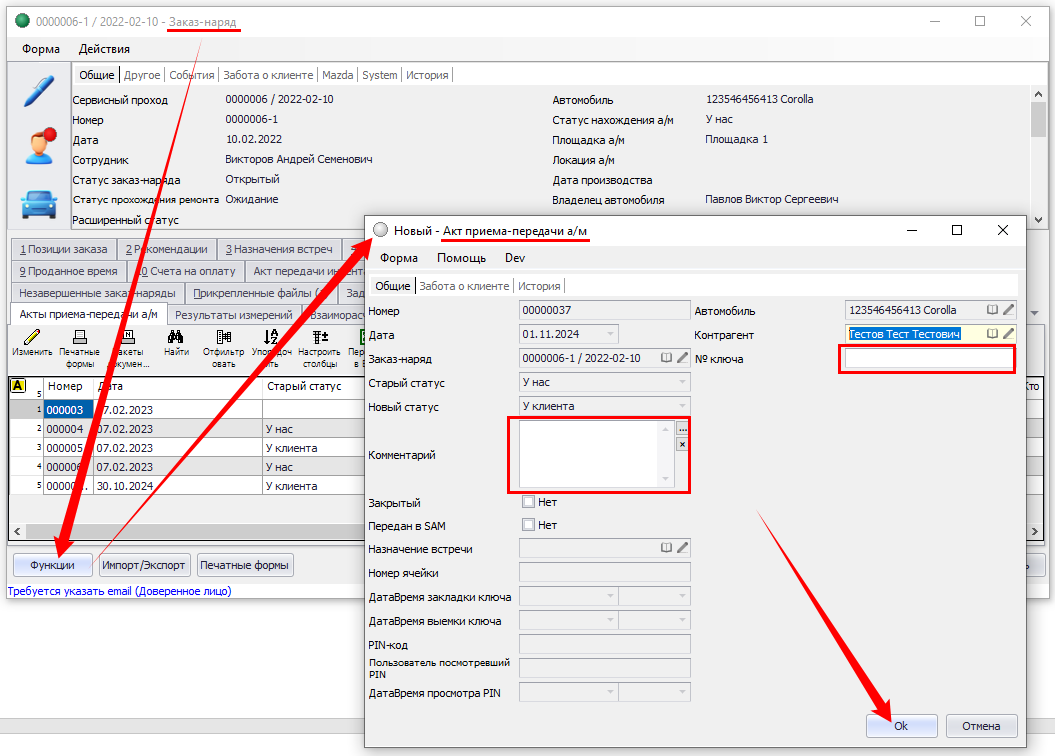This screenshot has width=1055, height=756.
Task: Toggle the Закрытый checkbox
Action: 528,502
